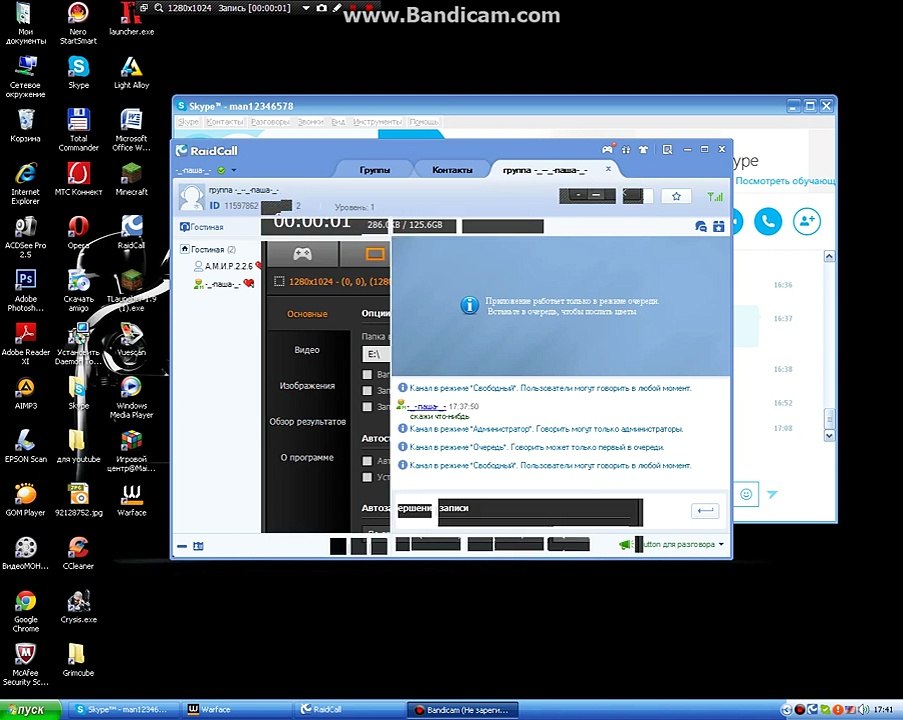Open the Skype emoticon smiley picker
903x720 pixels.
click(x=746, y=494)
